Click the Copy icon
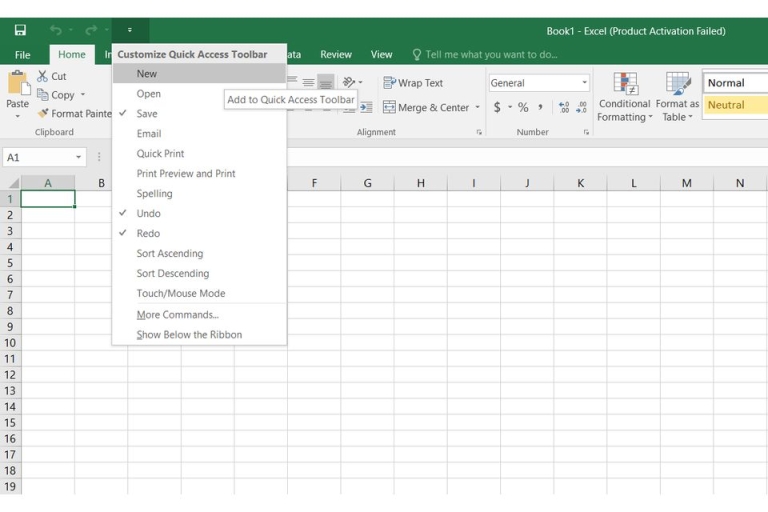This screenshot has height=512, width=768. pyautogui.click(x=43, y=94)
